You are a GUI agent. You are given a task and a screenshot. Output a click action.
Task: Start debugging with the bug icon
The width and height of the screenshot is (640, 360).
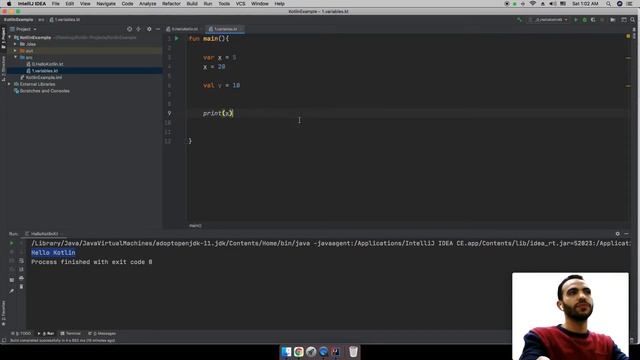click(x=584, y=20)
